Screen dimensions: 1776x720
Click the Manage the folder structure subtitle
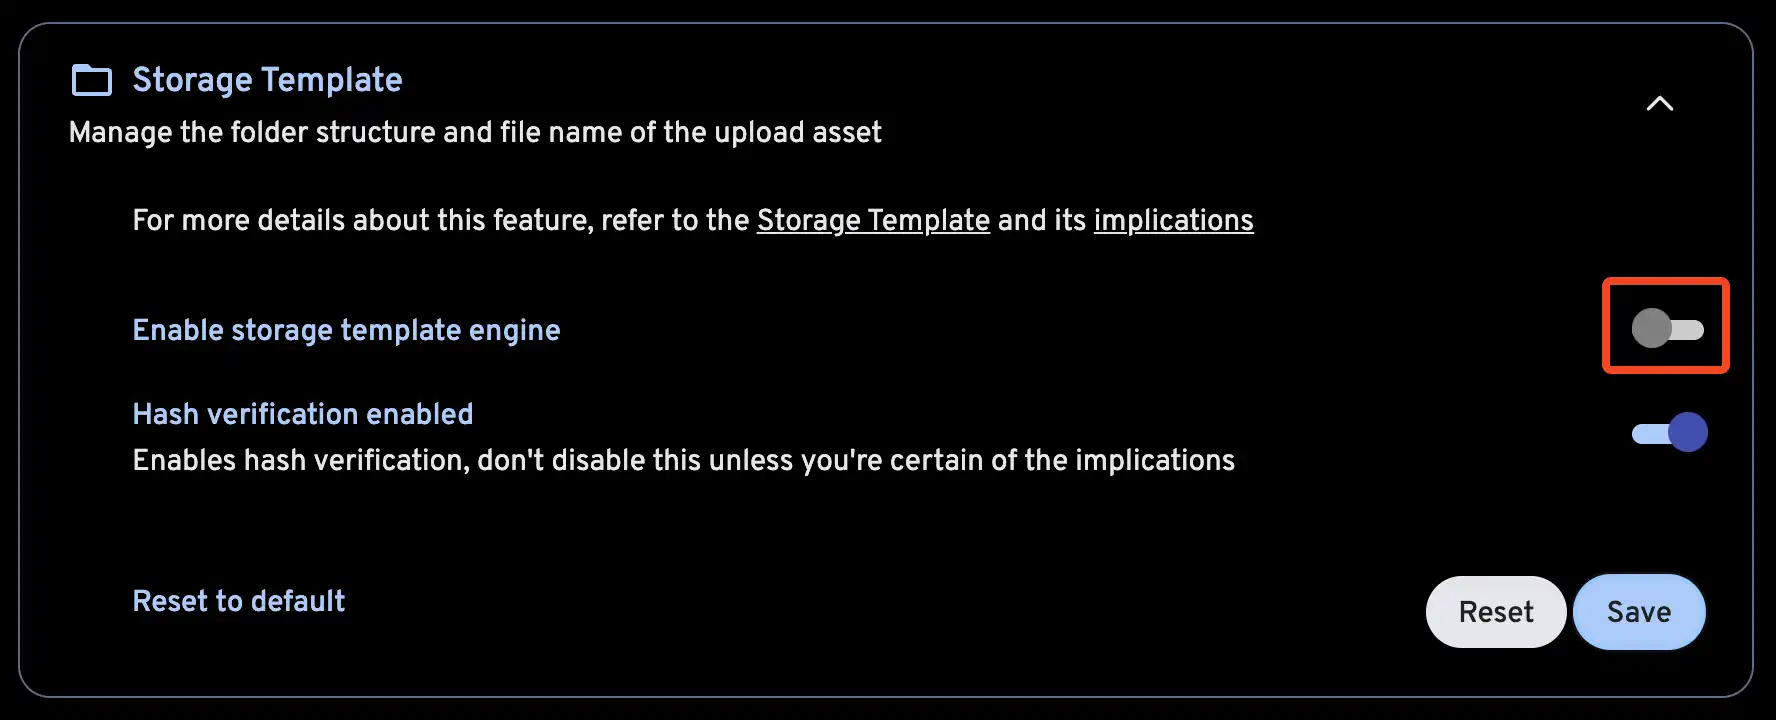[475, 132]
